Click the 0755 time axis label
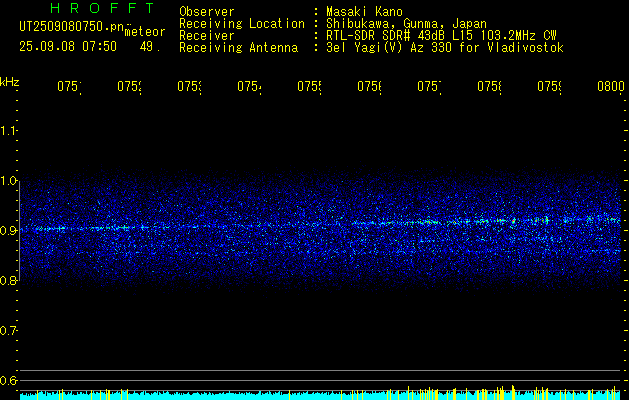 point(309,86)
